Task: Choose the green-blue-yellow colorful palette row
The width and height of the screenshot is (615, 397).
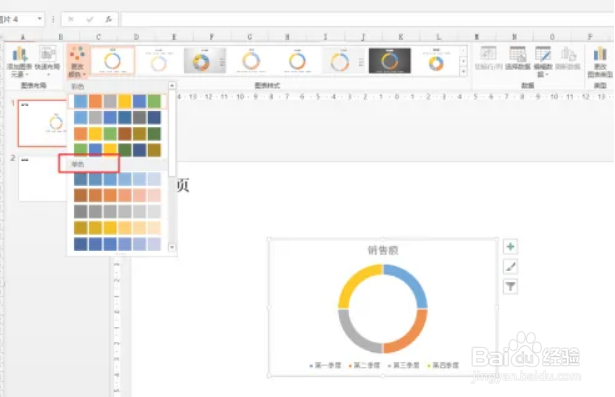Action: tap(117, 150)
